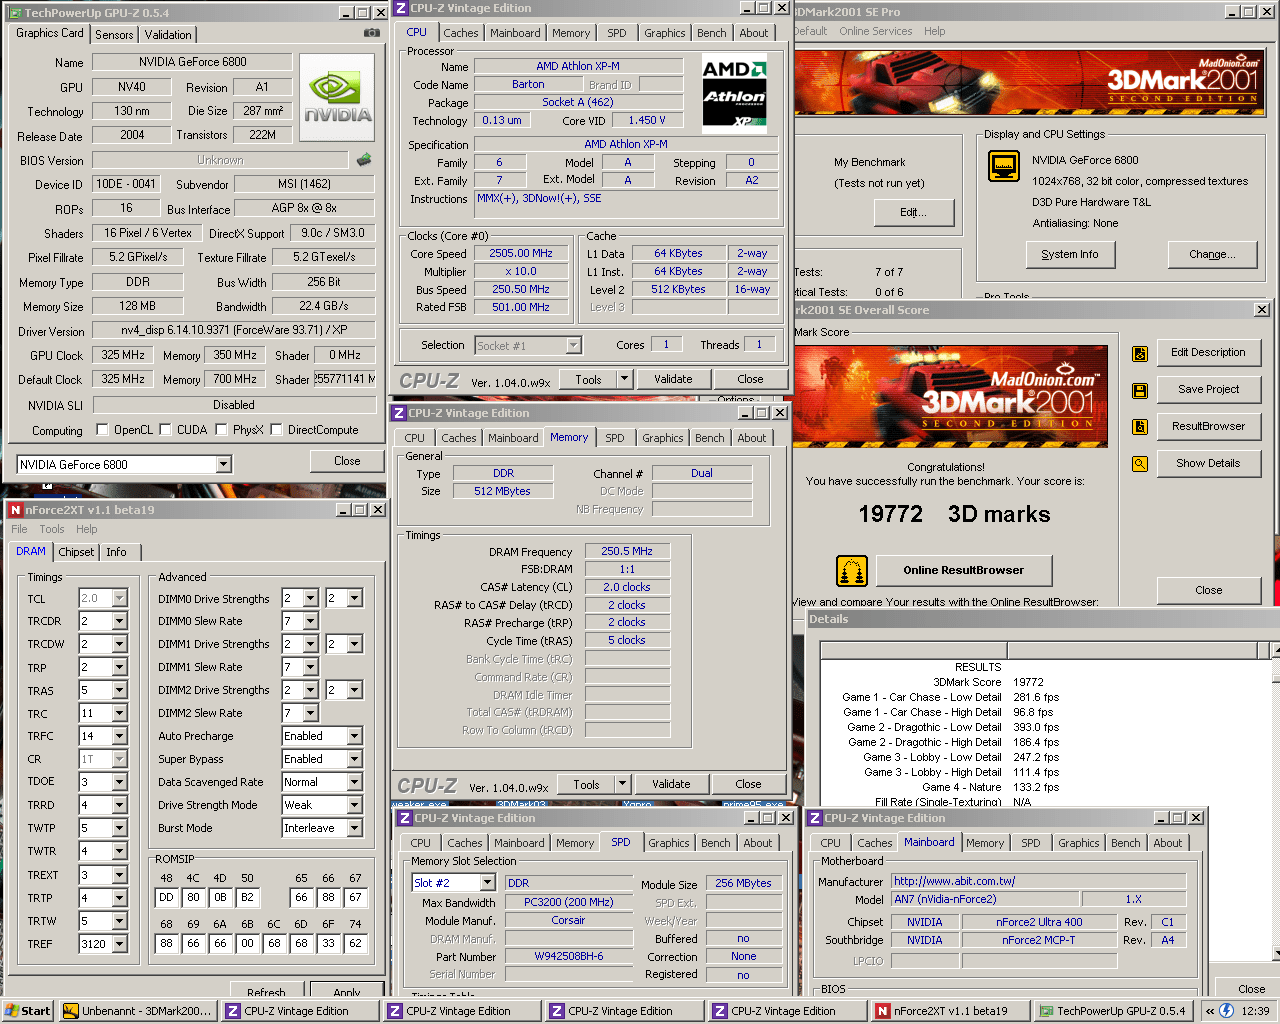Switch to the Sensors tab in GPU-Z
The width and height of the screenshot is (1280, 1024).
(114, 35)
